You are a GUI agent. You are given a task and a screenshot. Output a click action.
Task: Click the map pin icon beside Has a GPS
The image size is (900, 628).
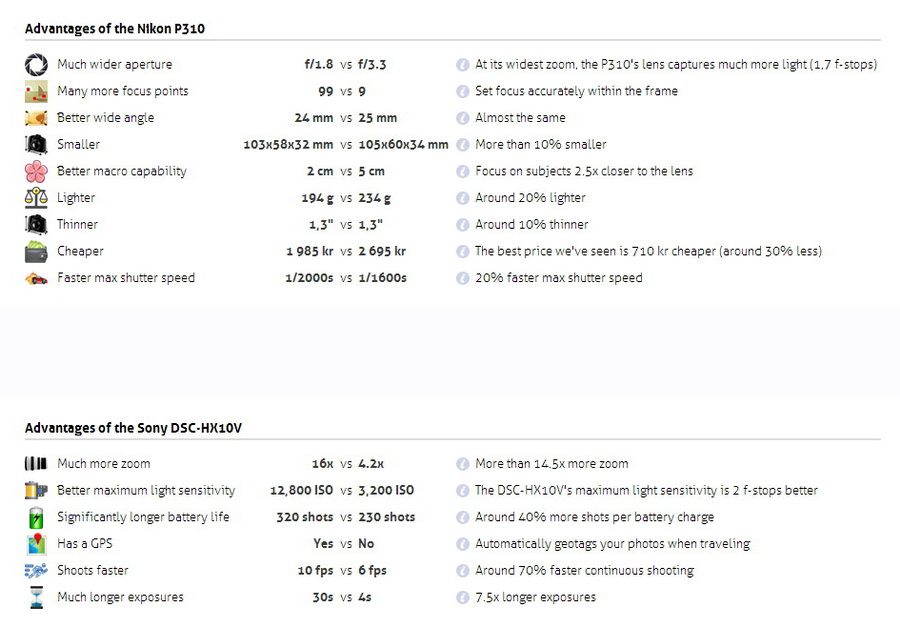36,544
